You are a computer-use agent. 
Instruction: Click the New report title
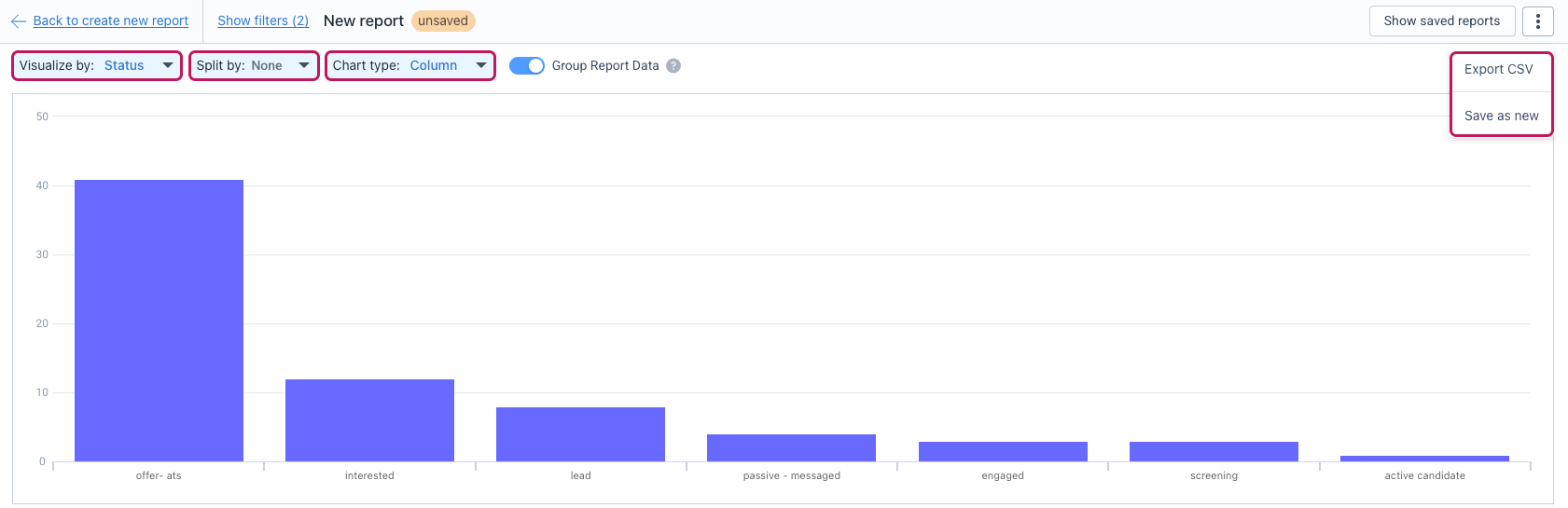(x=364, y=20)
